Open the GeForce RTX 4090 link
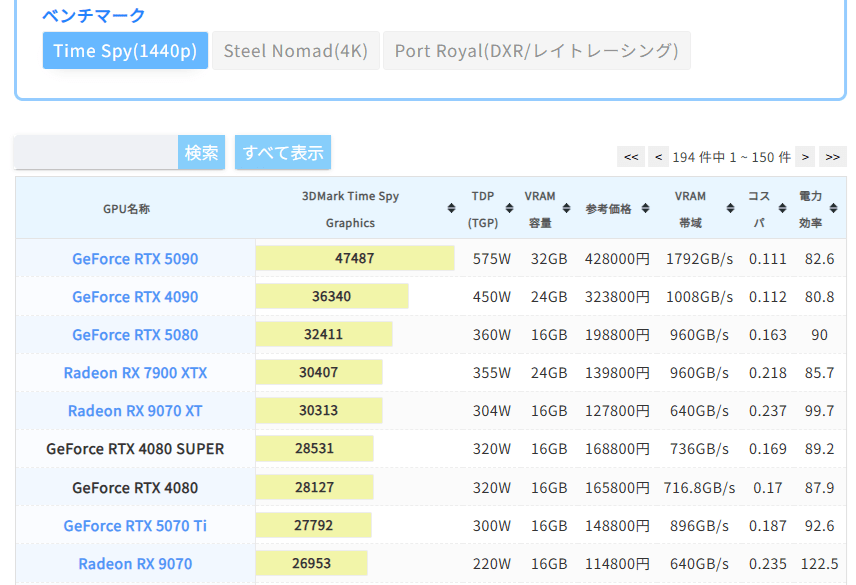 tap(135, 297)
